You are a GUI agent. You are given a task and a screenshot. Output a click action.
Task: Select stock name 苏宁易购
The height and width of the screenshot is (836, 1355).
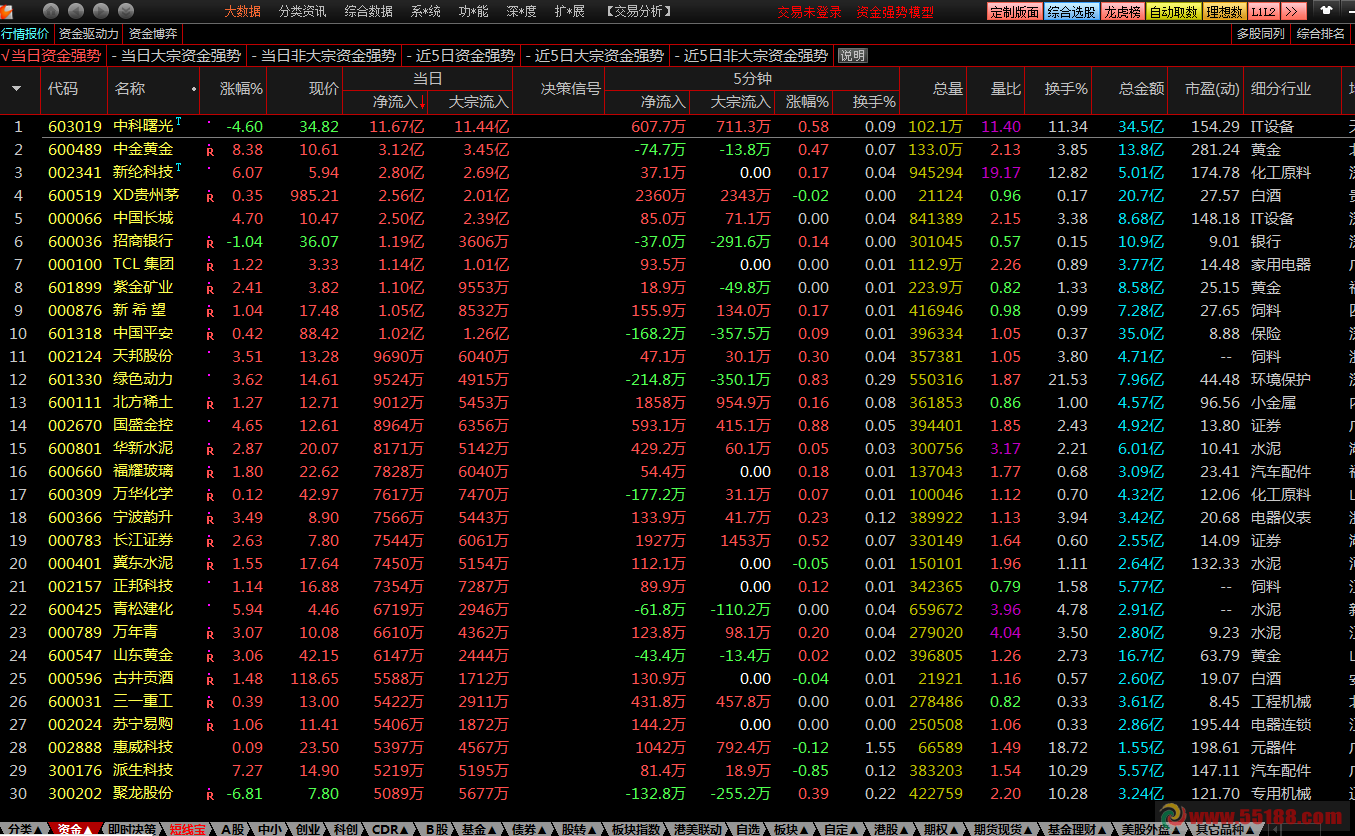coord(143,725)
